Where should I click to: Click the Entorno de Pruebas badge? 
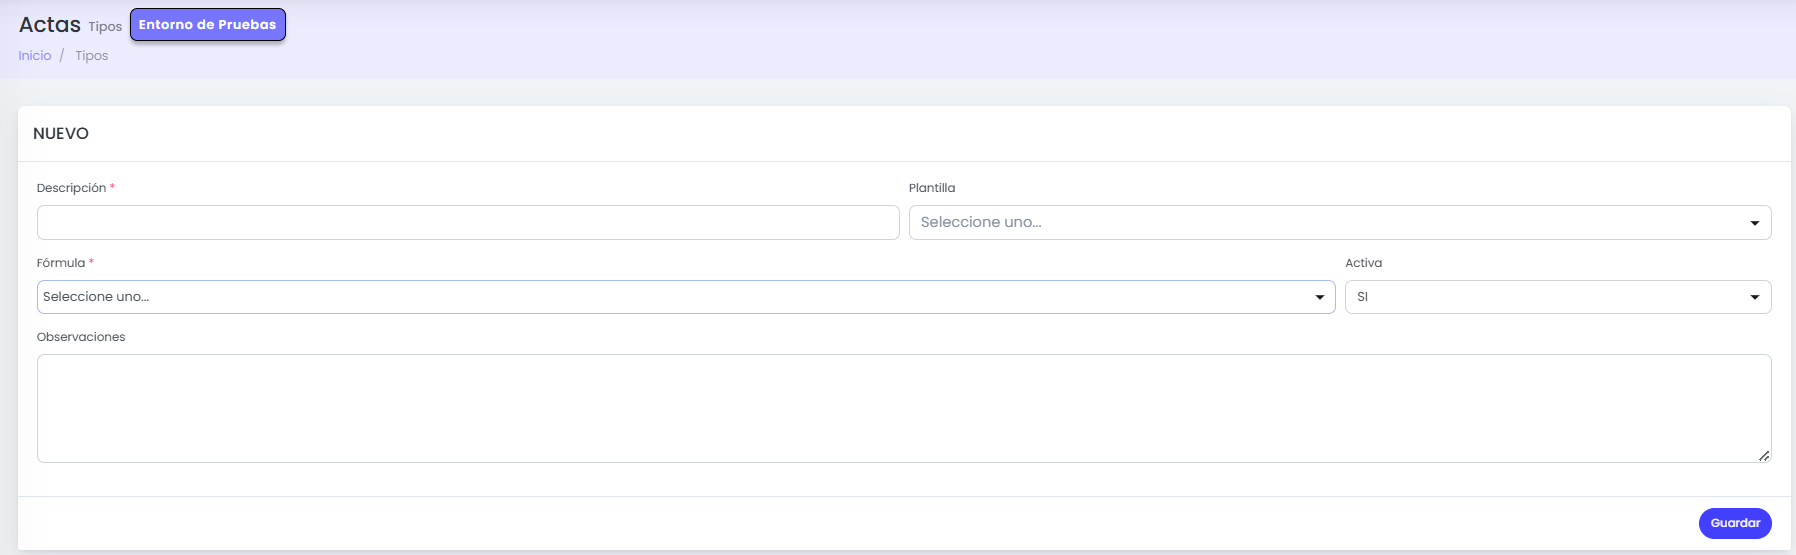(208, 25)
